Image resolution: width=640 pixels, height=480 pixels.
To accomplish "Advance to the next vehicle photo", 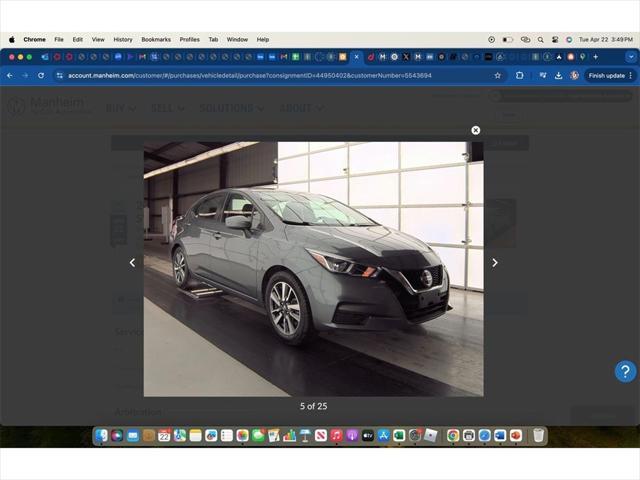I will [x=495, y=263].
